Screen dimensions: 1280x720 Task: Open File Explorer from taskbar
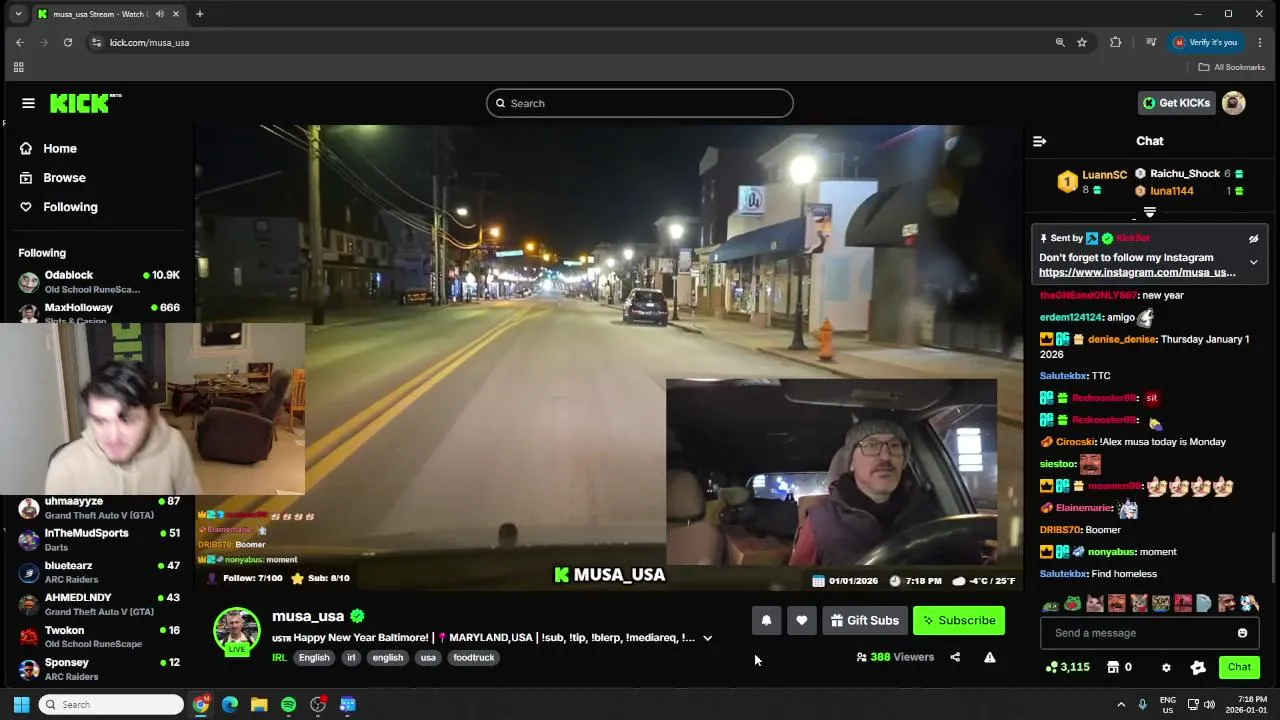pyautogui.click(x=259, y=705)
